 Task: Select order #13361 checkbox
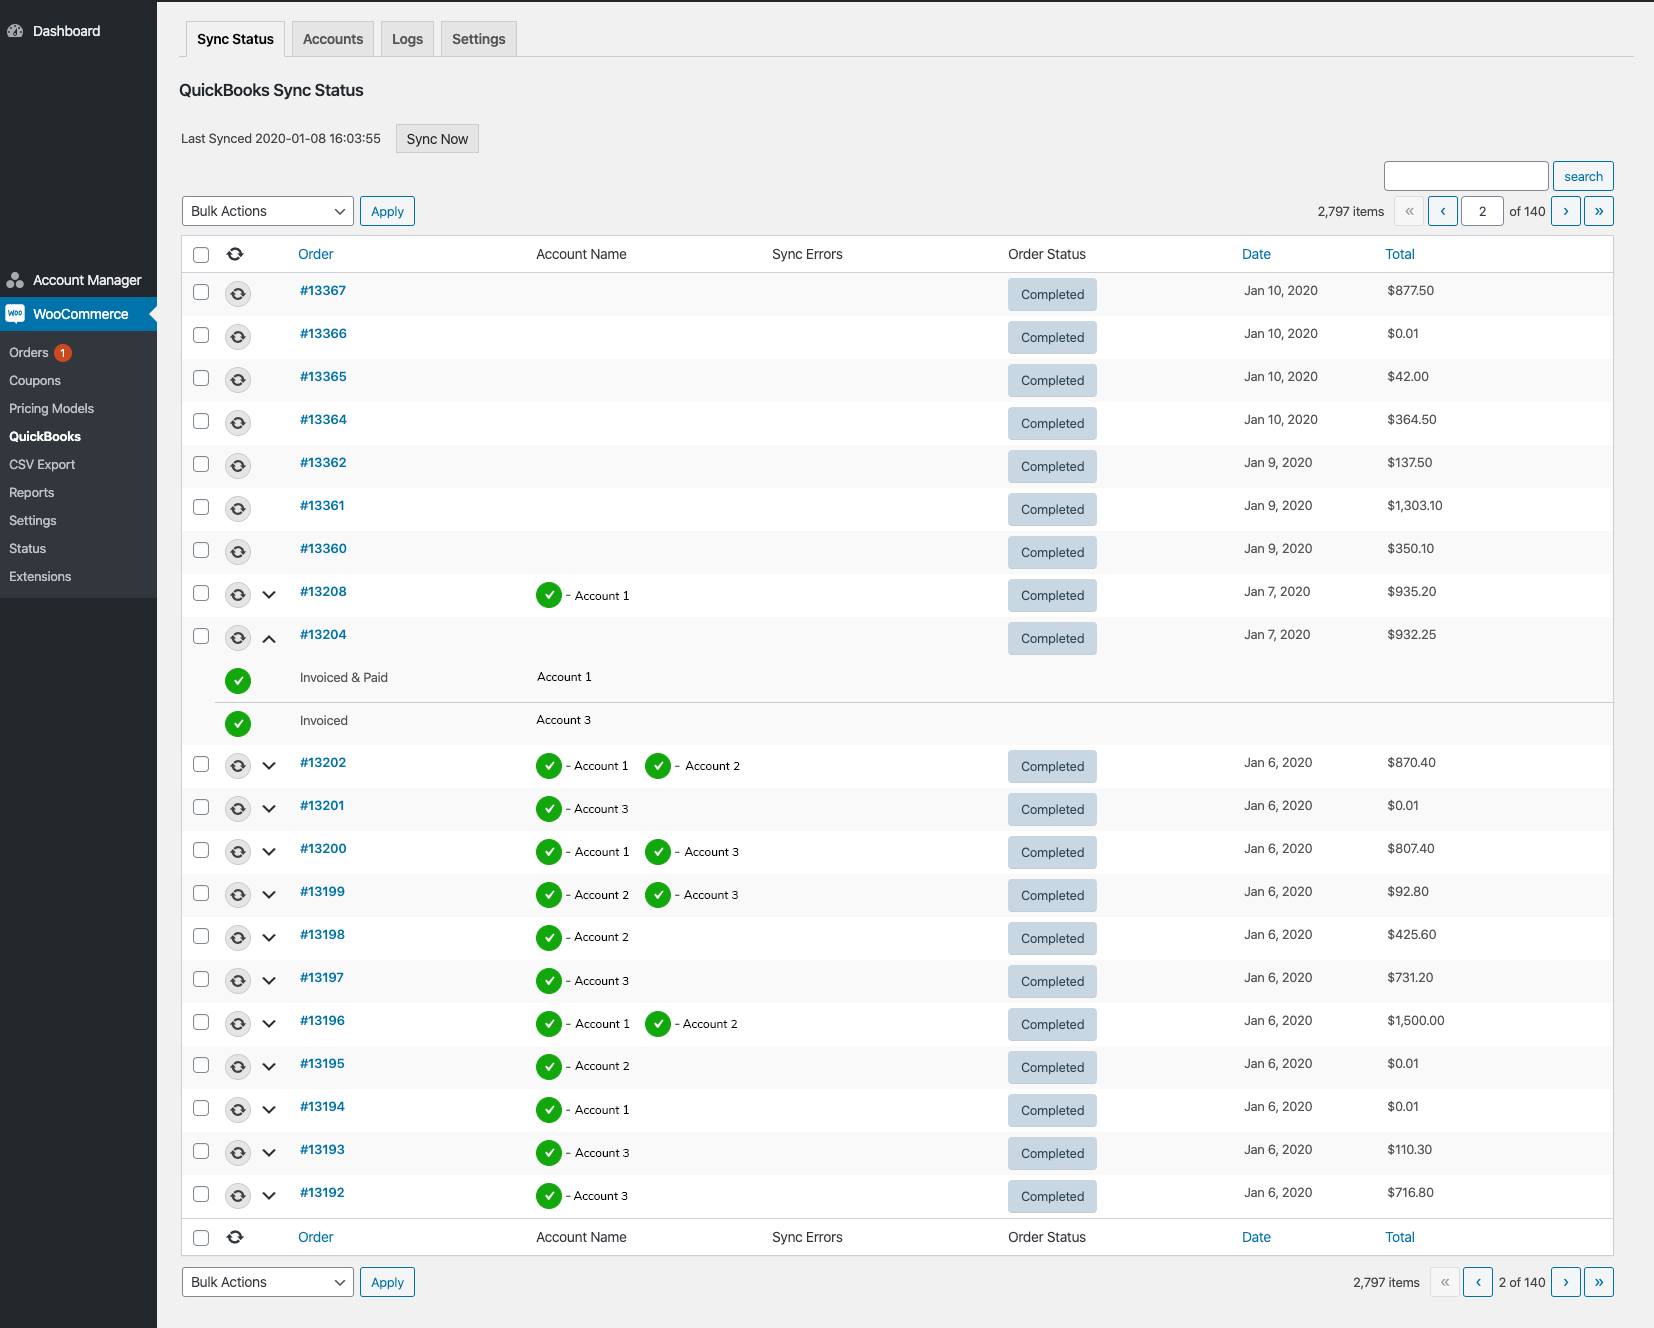pyautogui.click(x=201, y=507)
